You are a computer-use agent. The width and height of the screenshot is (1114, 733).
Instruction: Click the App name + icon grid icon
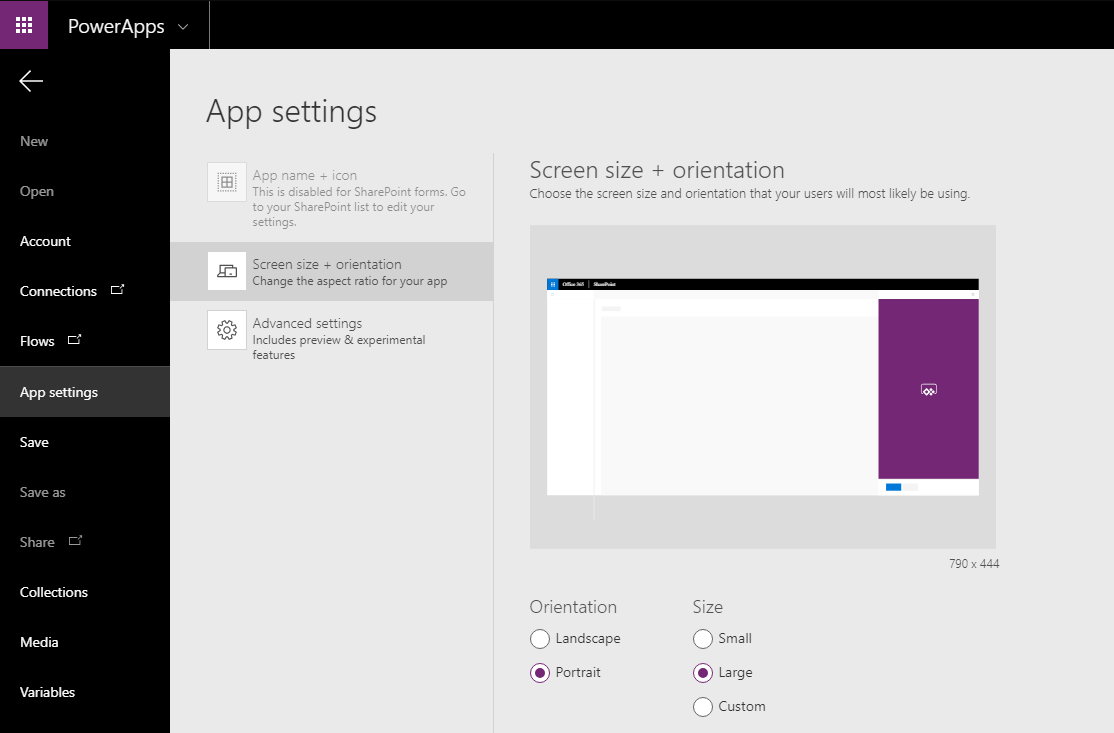pos(227,183)
